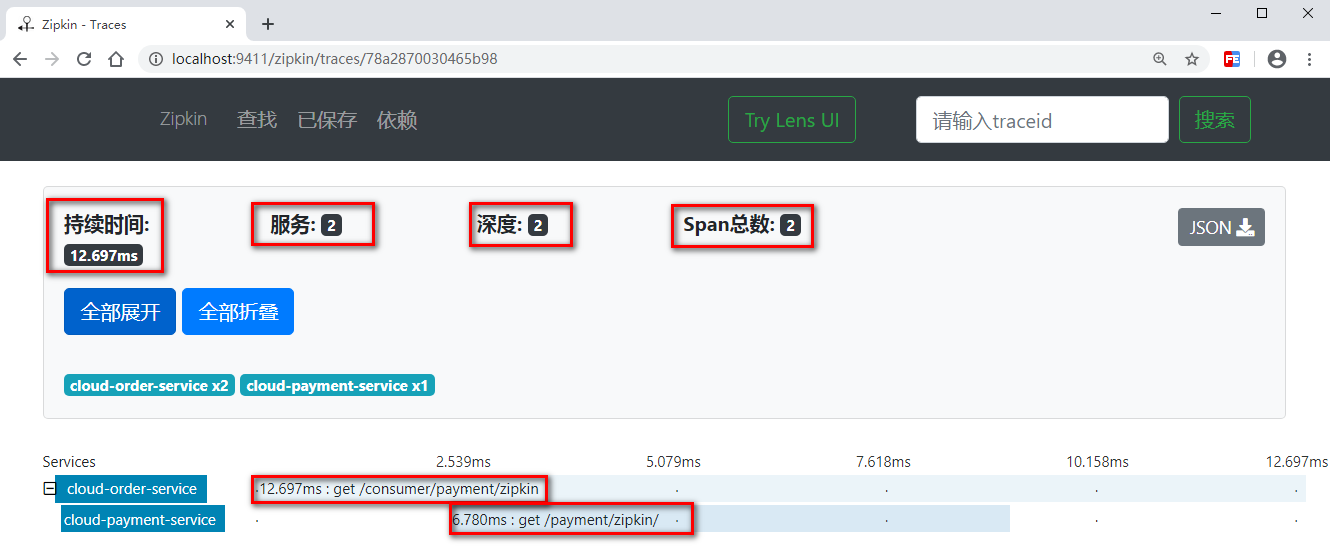This screenshot has width=1330, height=548.
Task: Open site information icon in address bar
Action: click(156, 59)
